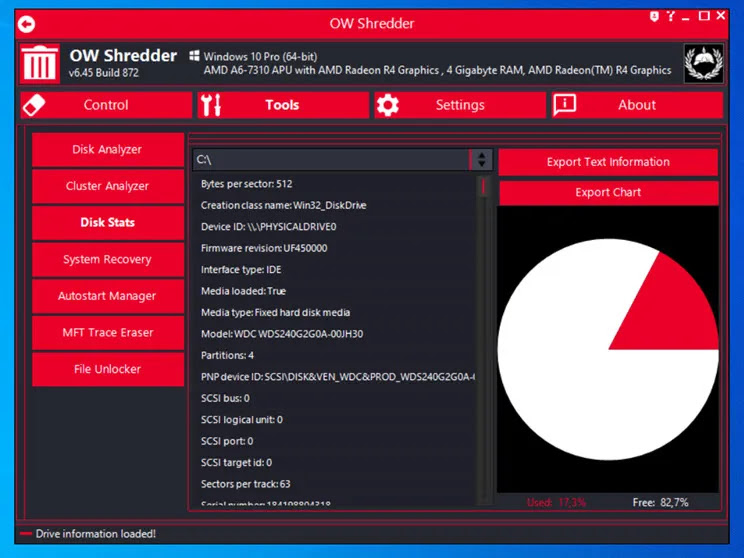Select the 'SCSI port: 0' row
The image size is (744, 558).
click(335, 441)
